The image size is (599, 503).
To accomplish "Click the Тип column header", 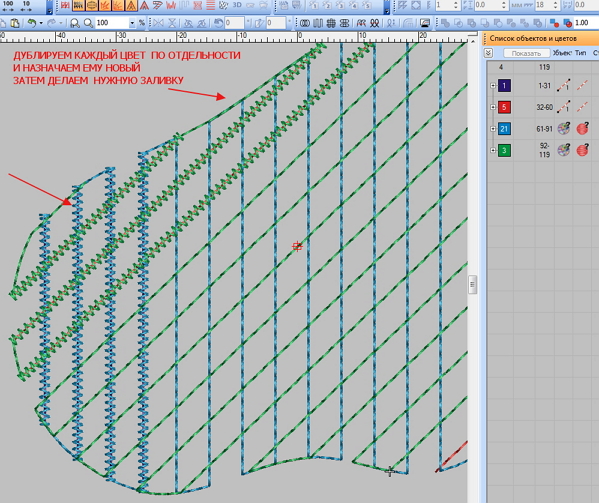I will 580,53.
